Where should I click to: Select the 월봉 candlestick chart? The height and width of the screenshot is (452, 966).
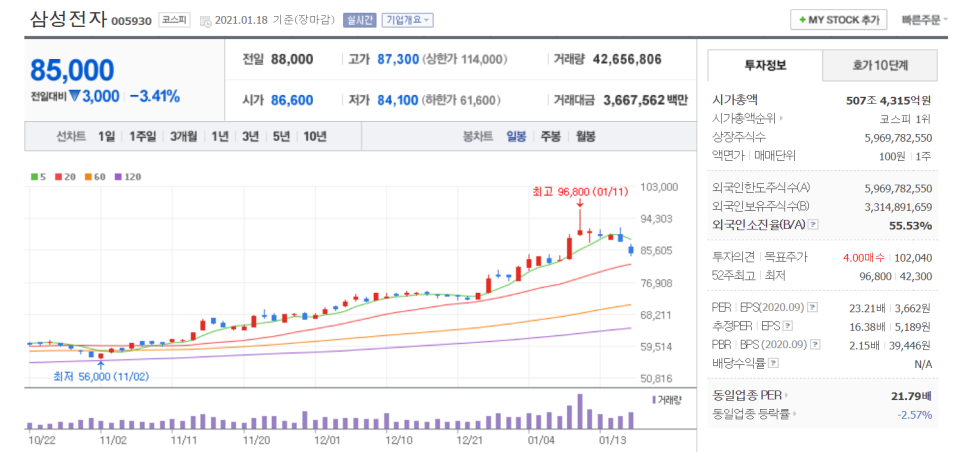[x=585, y=137]
